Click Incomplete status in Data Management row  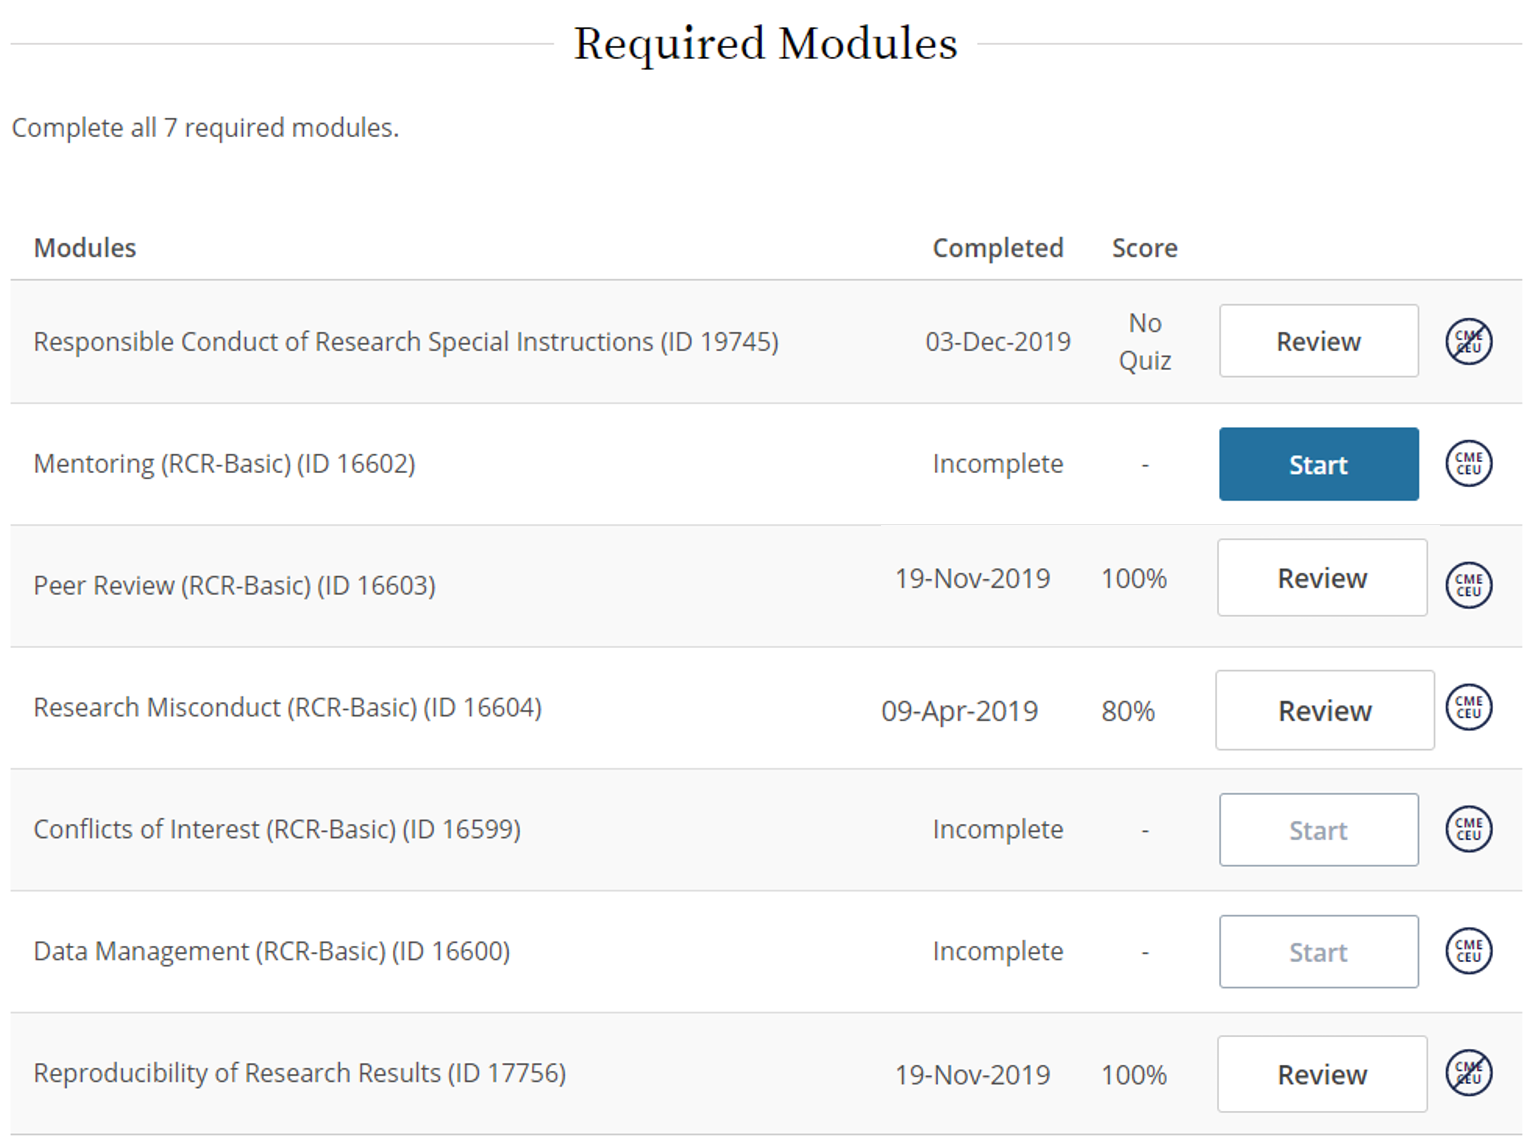tap(998, 952)
